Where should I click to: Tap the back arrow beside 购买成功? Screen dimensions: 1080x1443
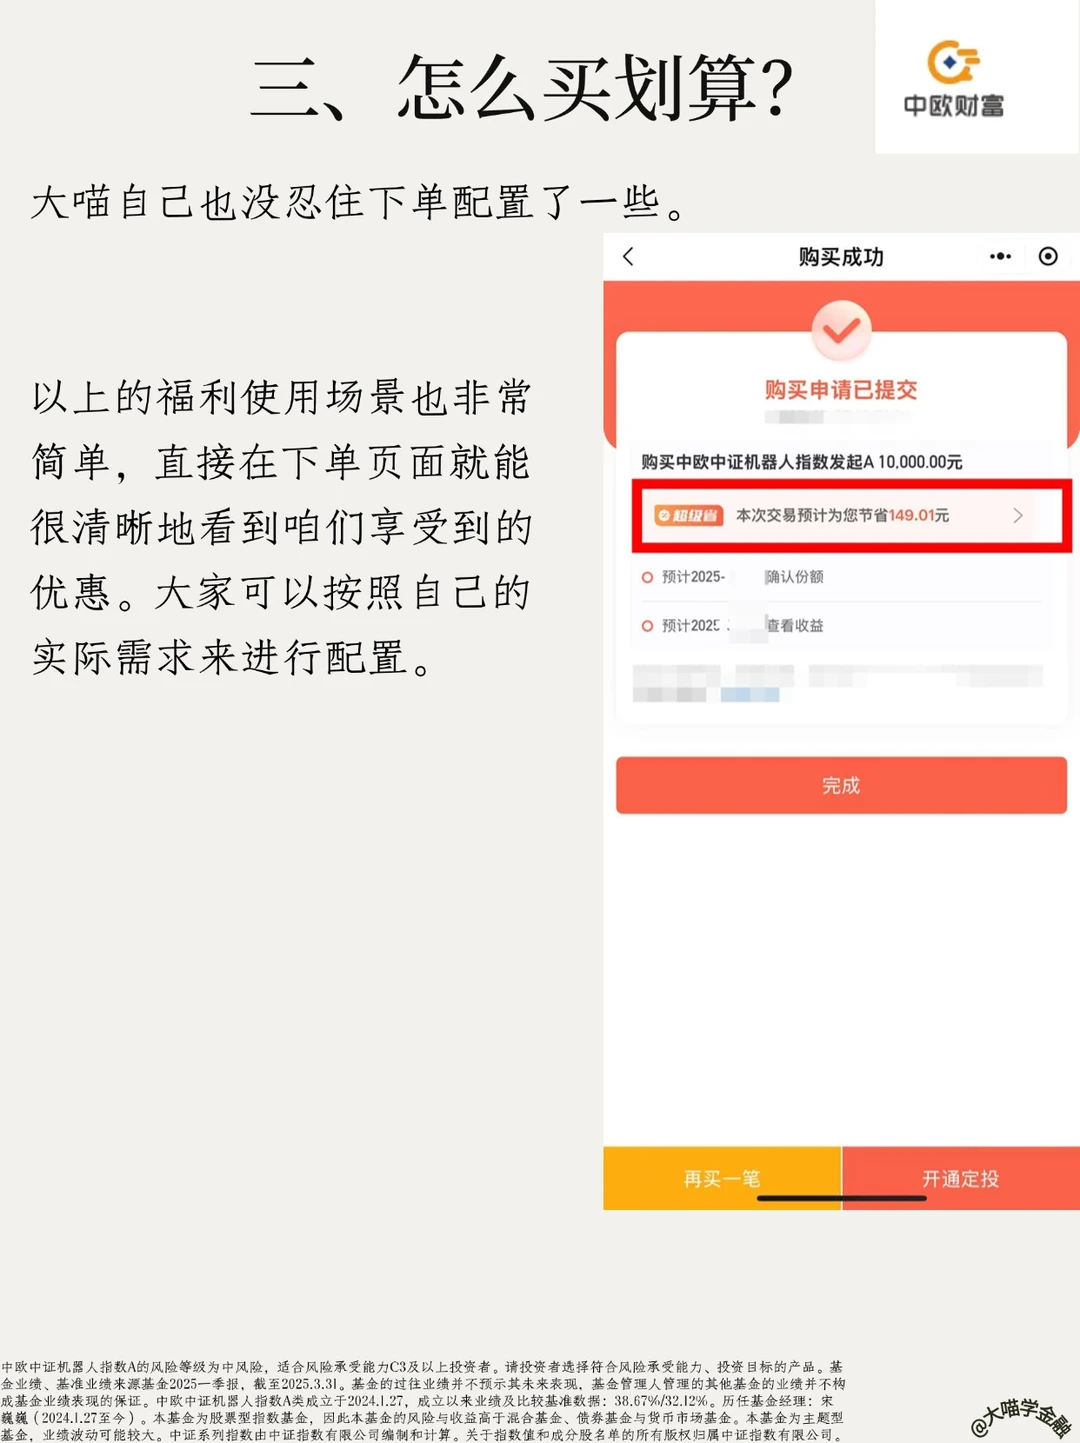point(628,257)
